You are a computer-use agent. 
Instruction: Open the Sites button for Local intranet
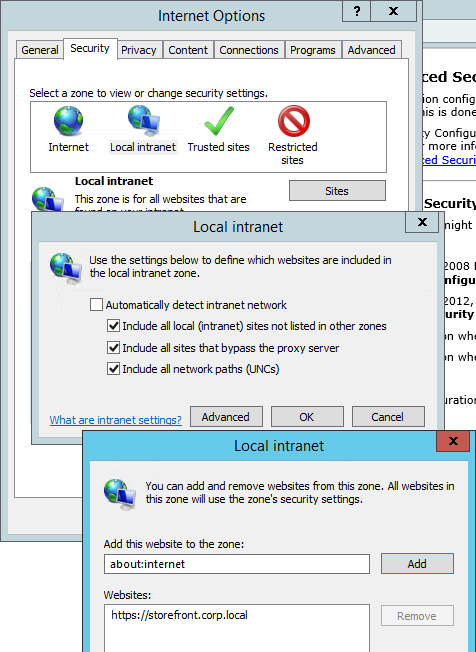pyautogui.click(x=337, y=191)
